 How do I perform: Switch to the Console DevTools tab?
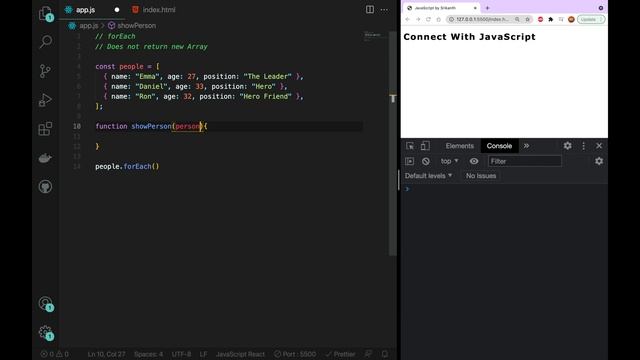499,146
